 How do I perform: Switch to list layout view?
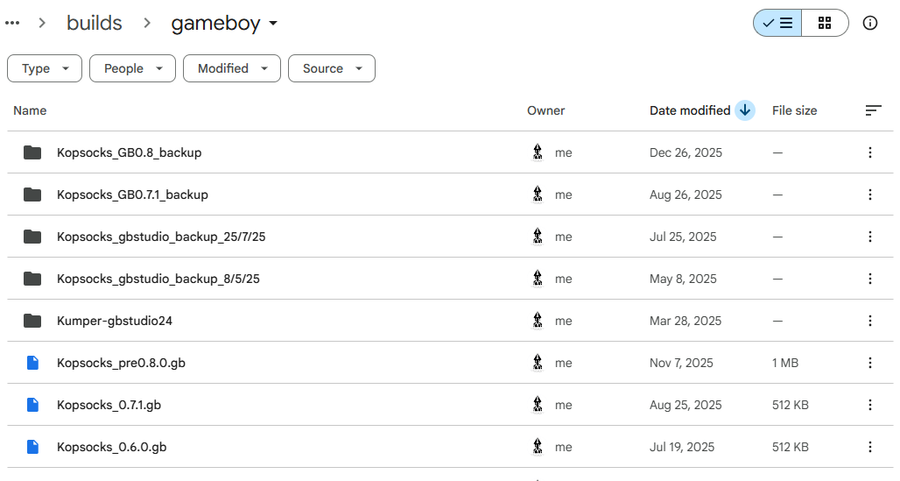pos(778,23)
